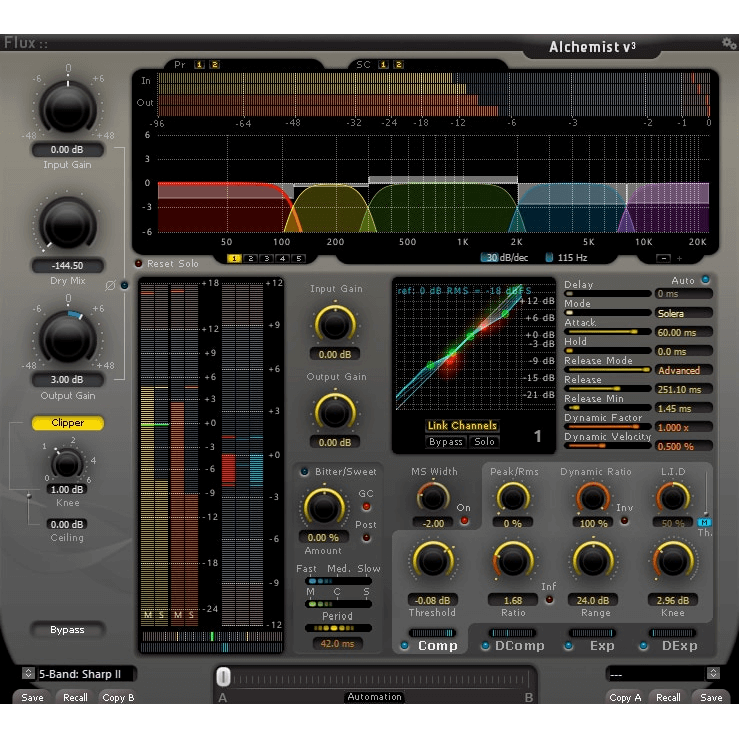Click the Post LED in Bitter/Sweet section

pyautogui.click(x=366, y=537)
